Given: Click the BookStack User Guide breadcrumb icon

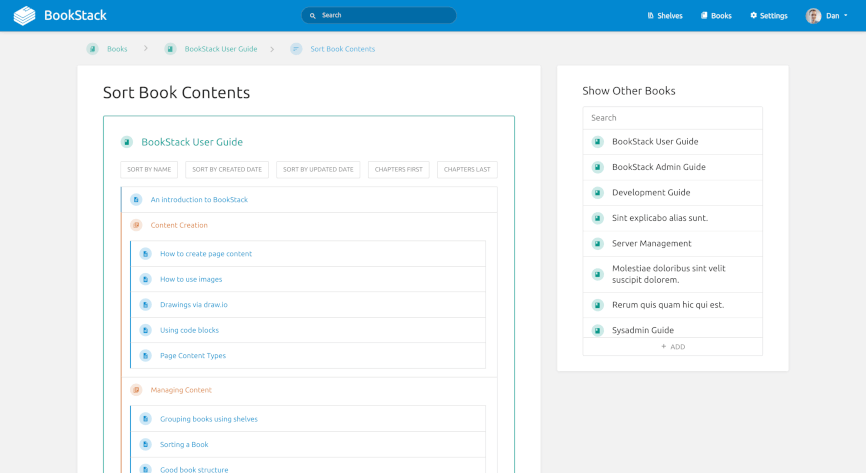Looking at the screenshot, I should 170,49.
